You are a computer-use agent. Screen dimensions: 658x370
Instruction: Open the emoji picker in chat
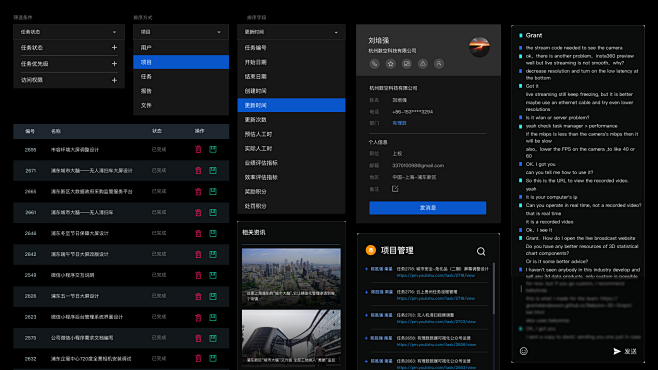click(524, 351)
